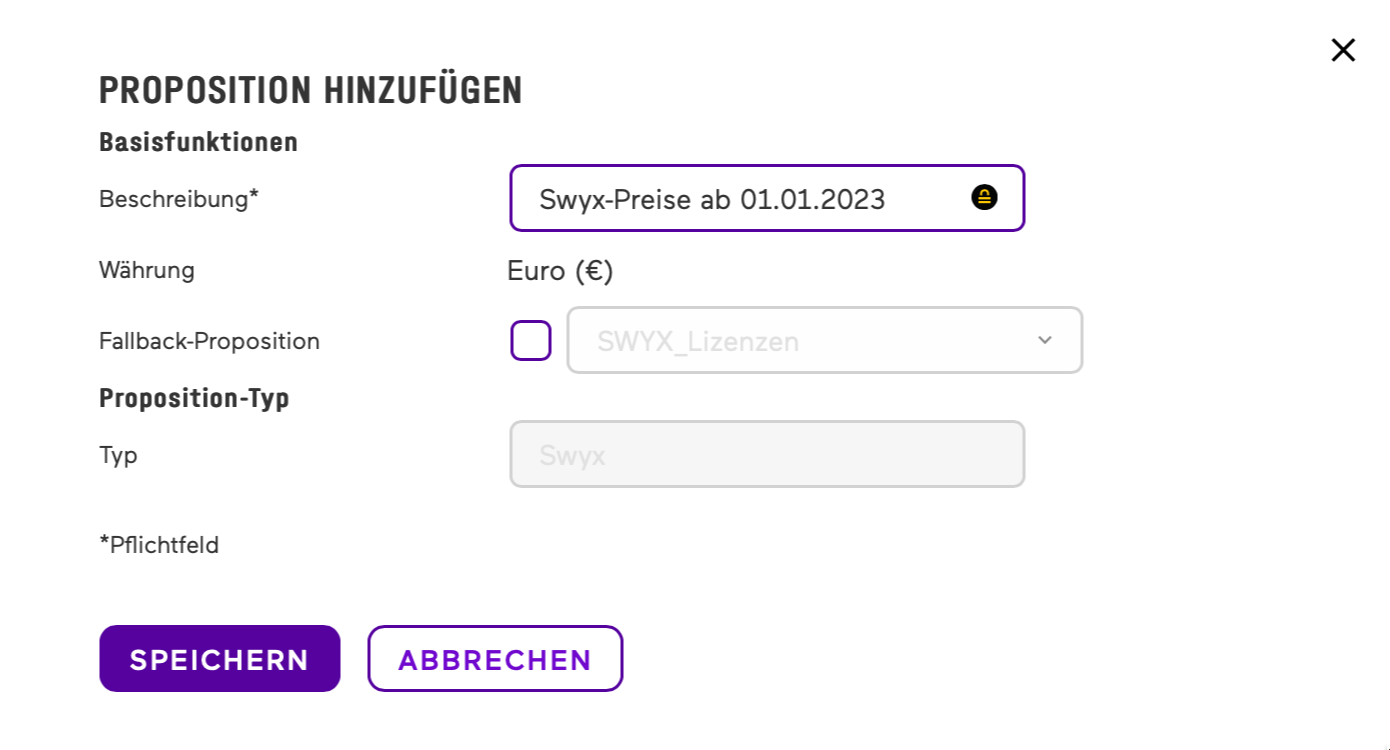This screenshot has height=750, width=1390.
Task: Click the "Beschreibung*" label
Action: coord(179,199)
